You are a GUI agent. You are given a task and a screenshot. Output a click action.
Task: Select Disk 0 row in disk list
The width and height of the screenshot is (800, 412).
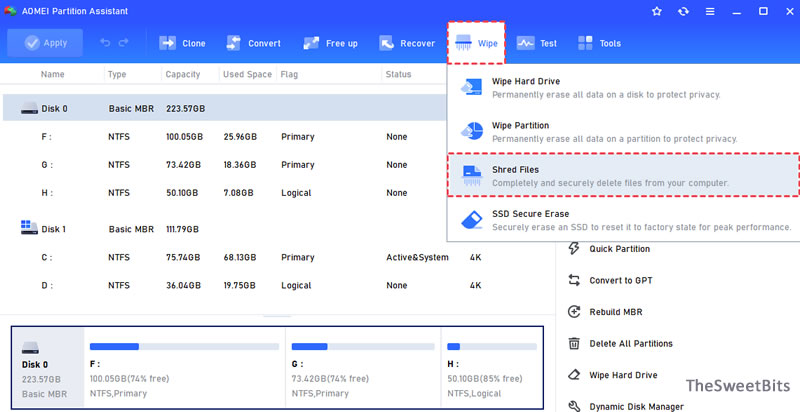[x=224, y=108]
